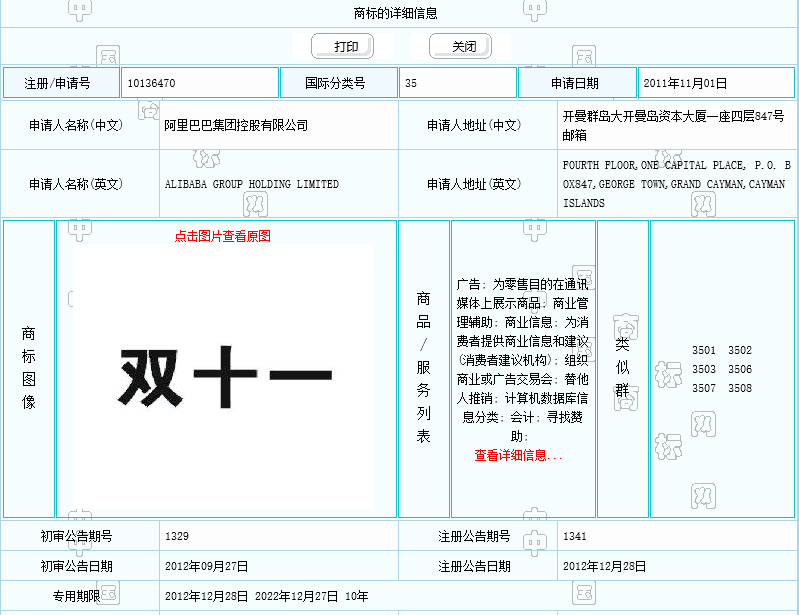Screen dimensions: 799x615
Task: Select international class number 35
Action: coord(411,83)
